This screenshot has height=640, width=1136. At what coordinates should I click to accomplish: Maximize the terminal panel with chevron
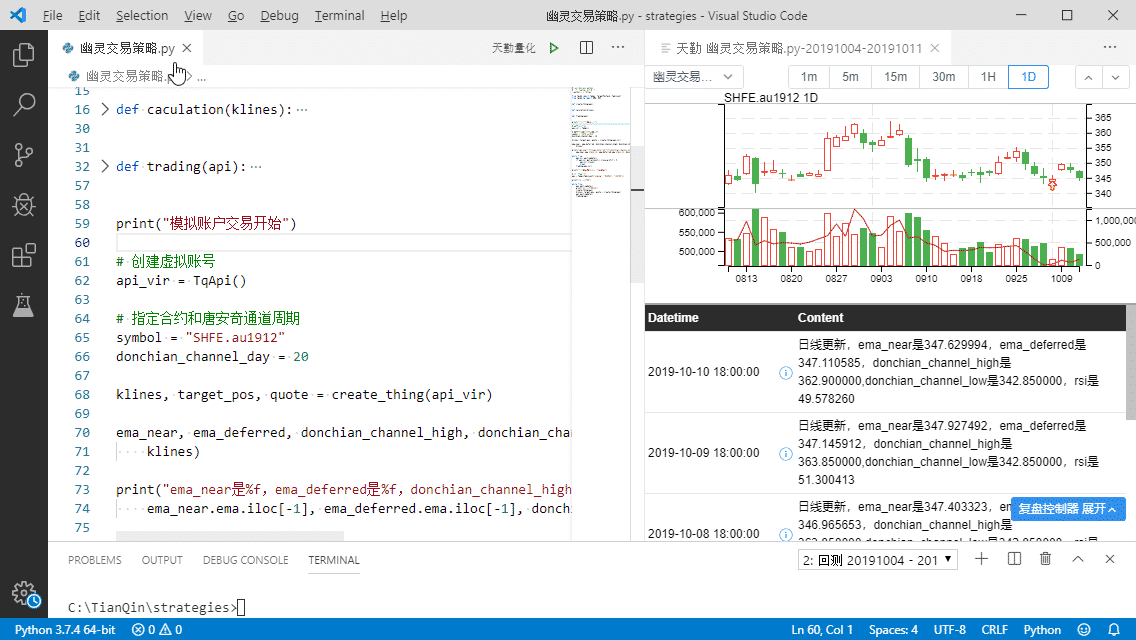pyautogui.click(x=1078, y=559)
